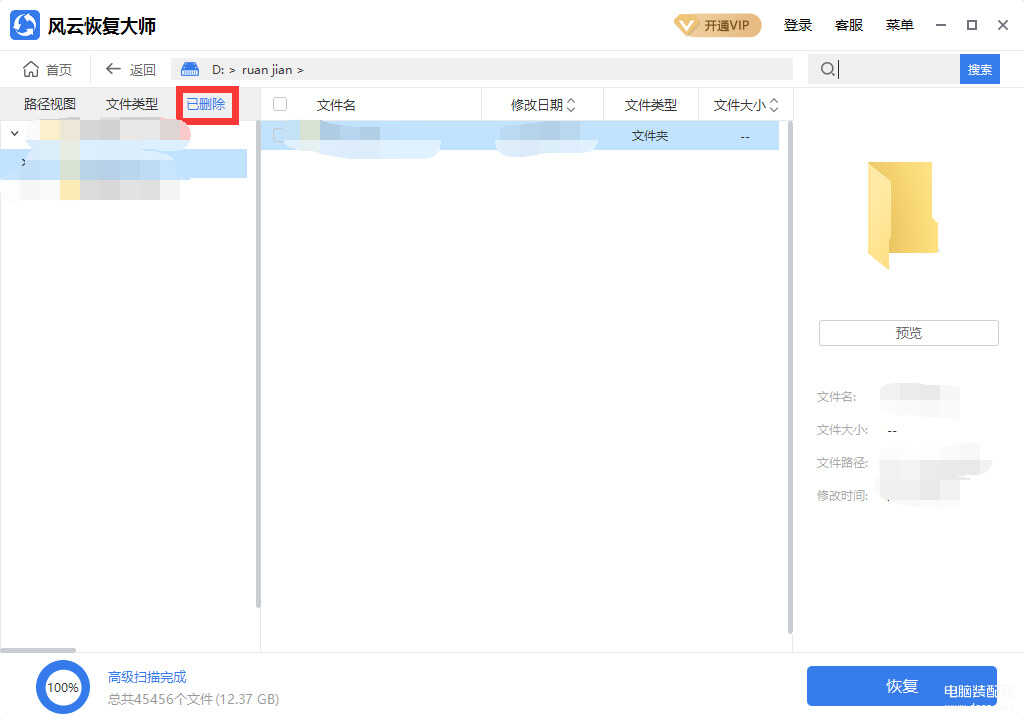Select ruan jian in the breadcrumb path
The height and width of the screenshot is (720, 1024).
coord(266,70)
